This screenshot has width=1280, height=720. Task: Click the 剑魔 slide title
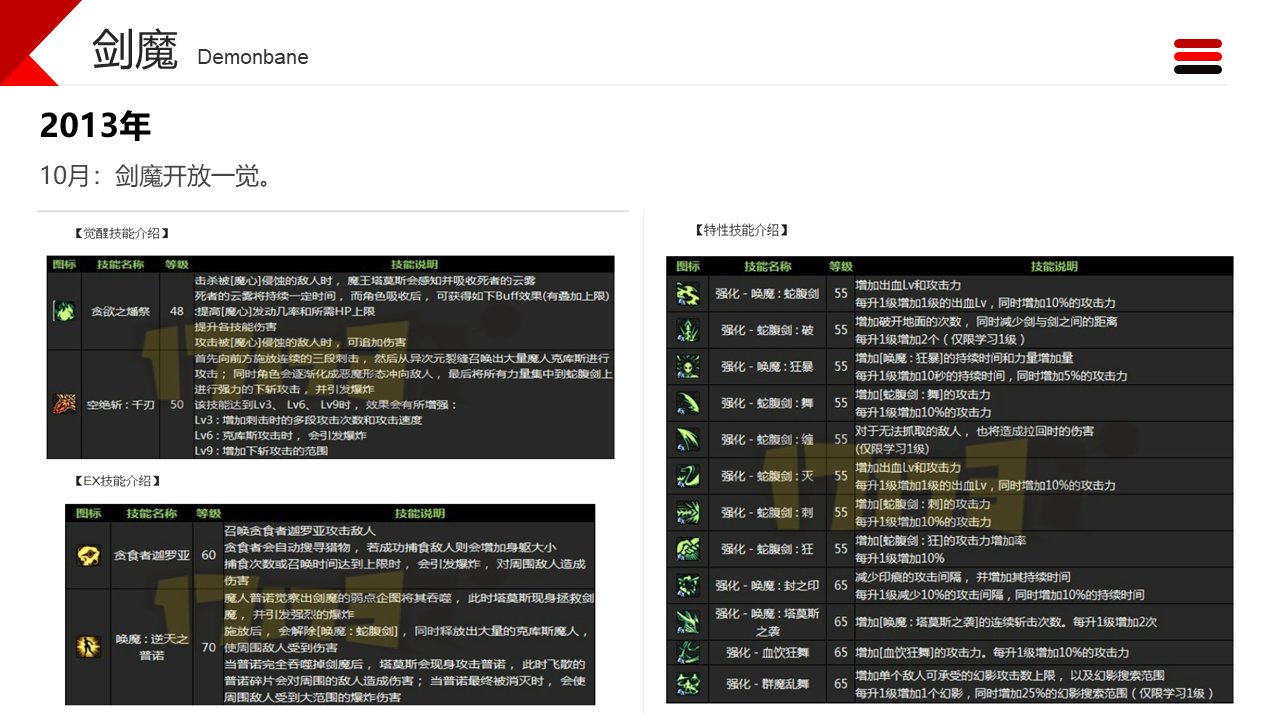134,50
